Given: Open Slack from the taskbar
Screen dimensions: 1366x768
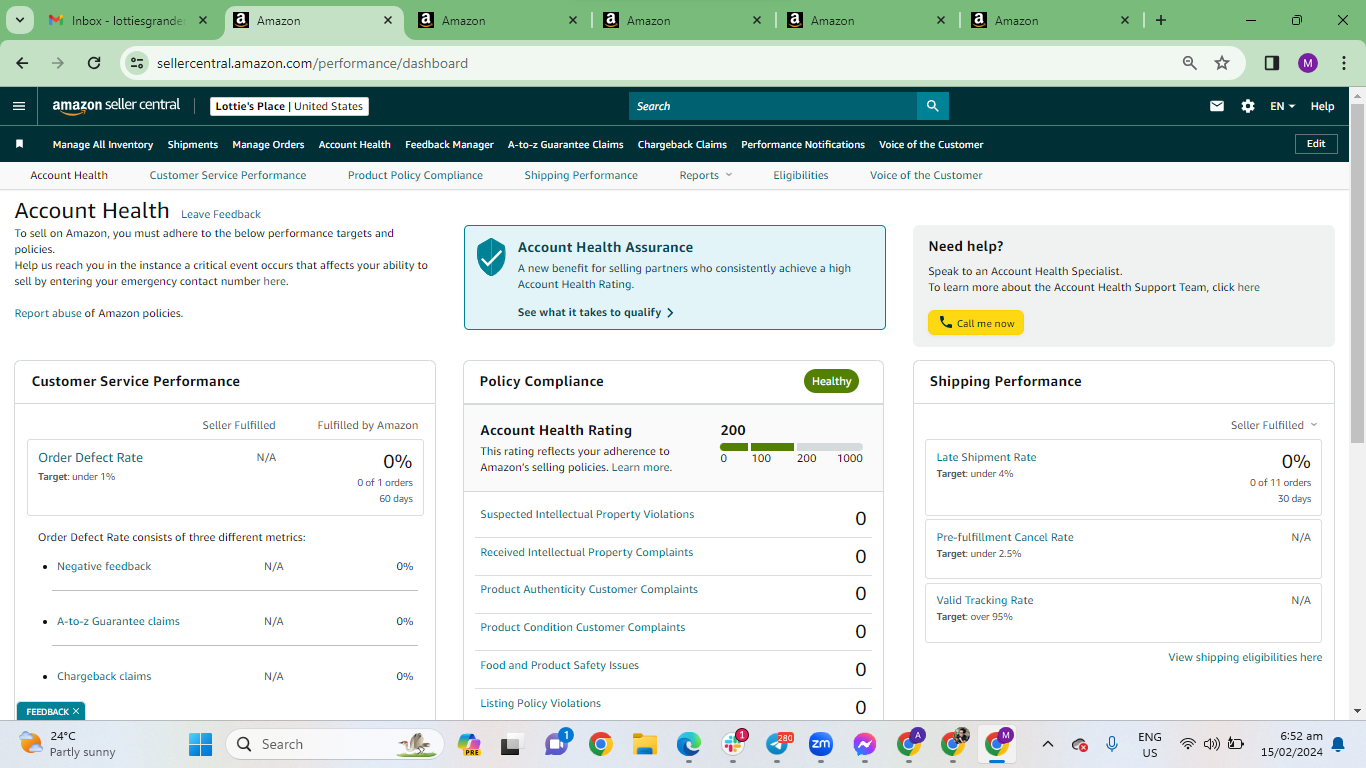Looking at the screenshot, I should tap(733, 744).
